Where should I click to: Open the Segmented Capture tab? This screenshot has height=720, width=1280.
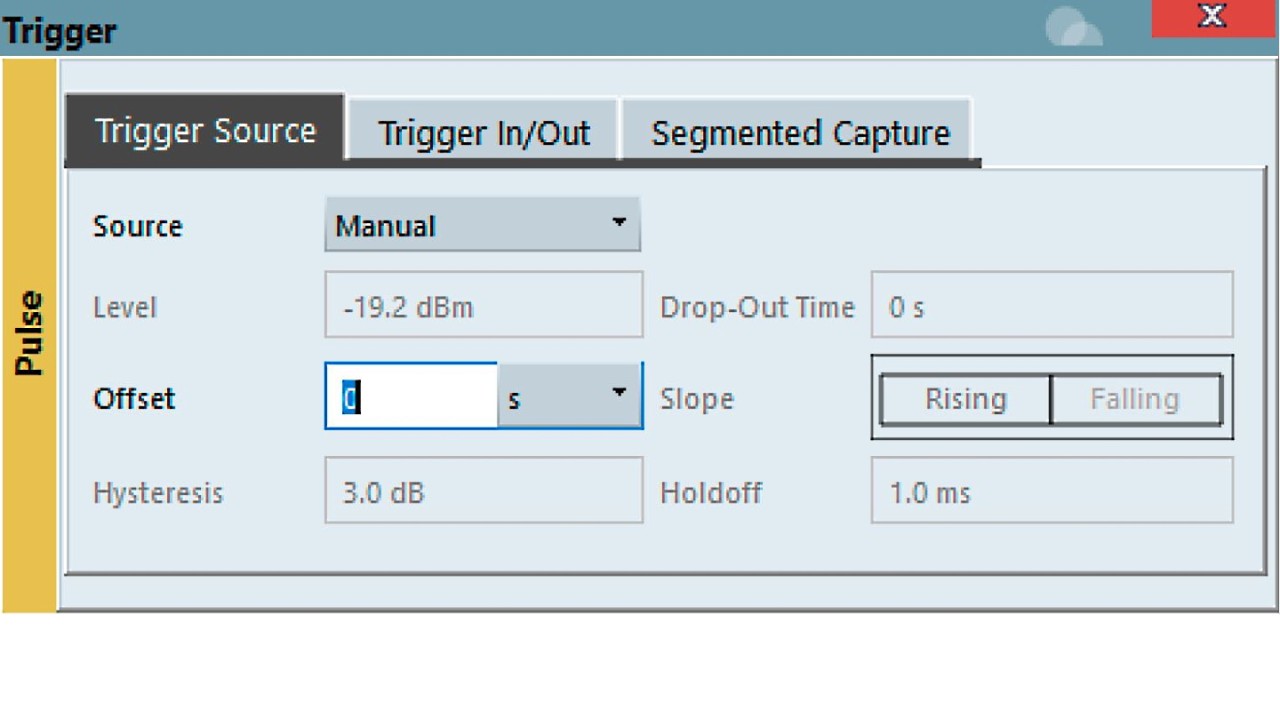click(800, 133)
